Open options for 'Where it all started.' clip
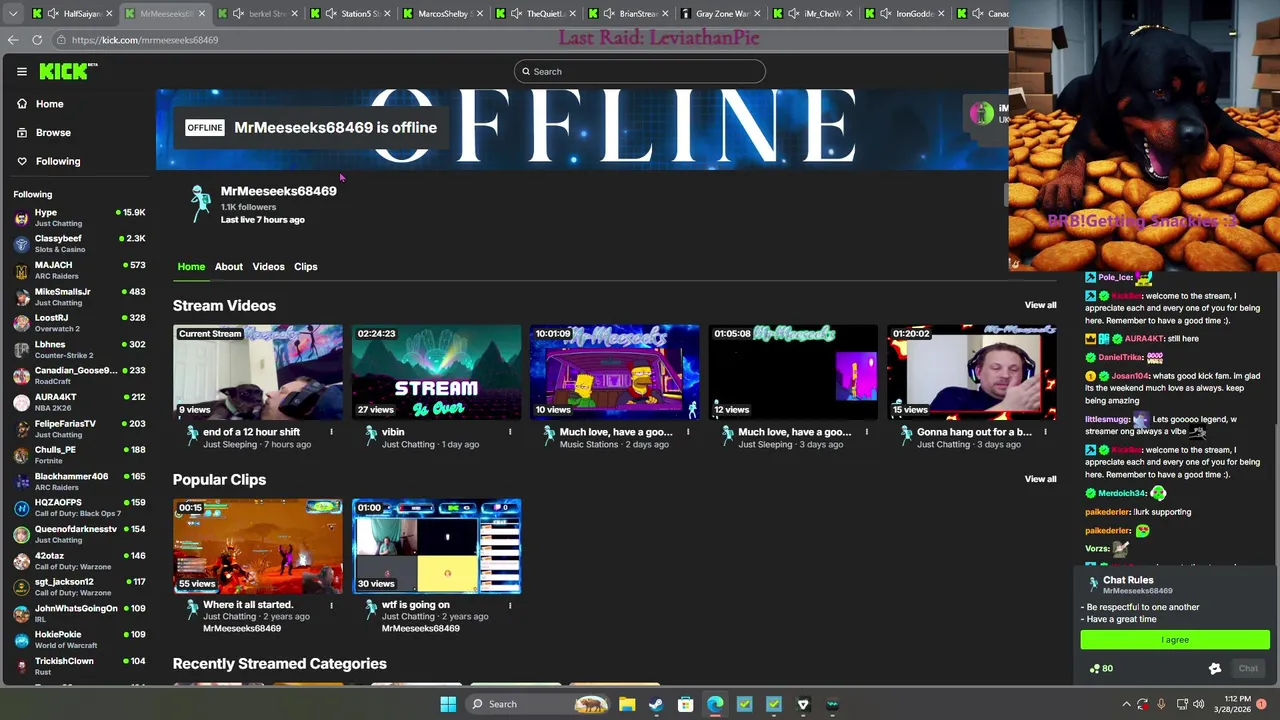 331,605
